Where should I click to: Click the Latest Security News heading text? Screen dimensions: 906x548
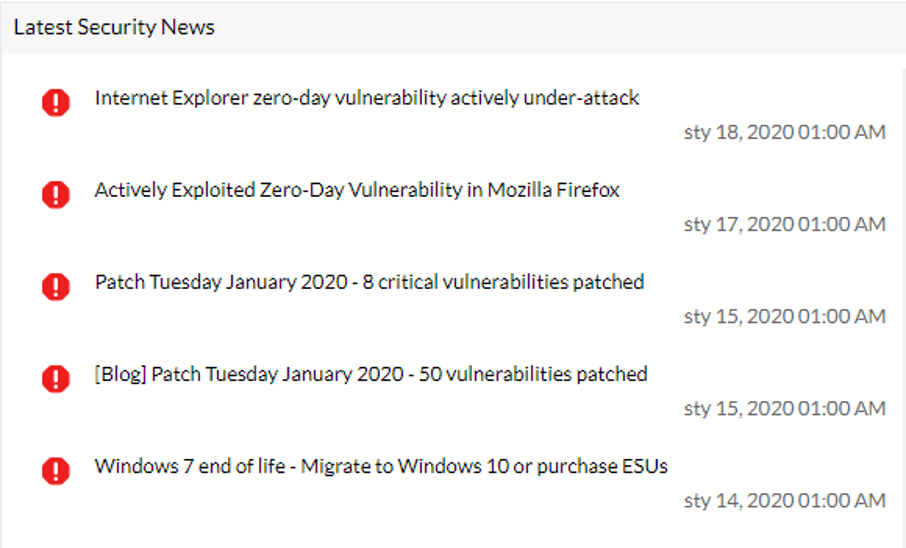[x=114, y=27]
